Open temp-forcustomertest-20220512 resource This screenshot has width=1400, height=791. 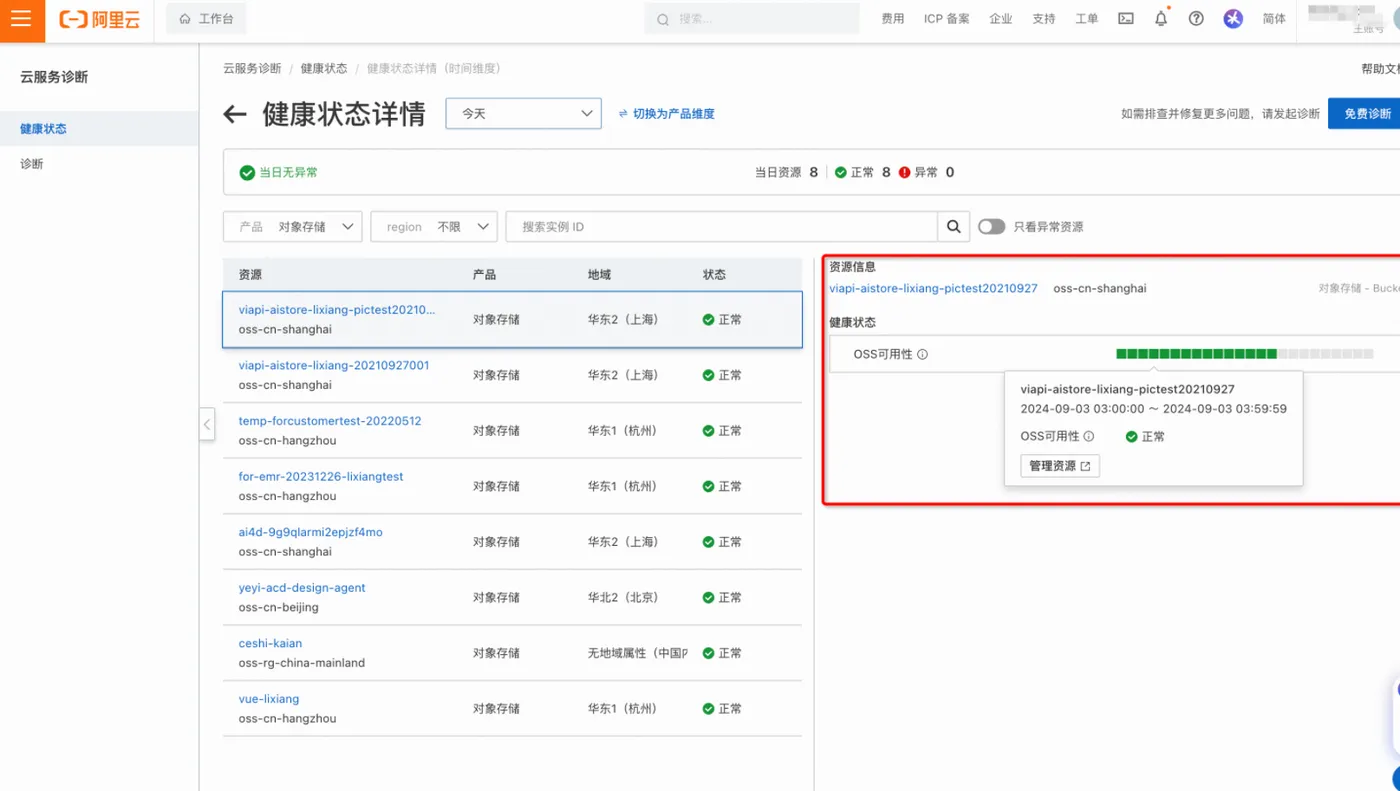(x=330, y=421)
